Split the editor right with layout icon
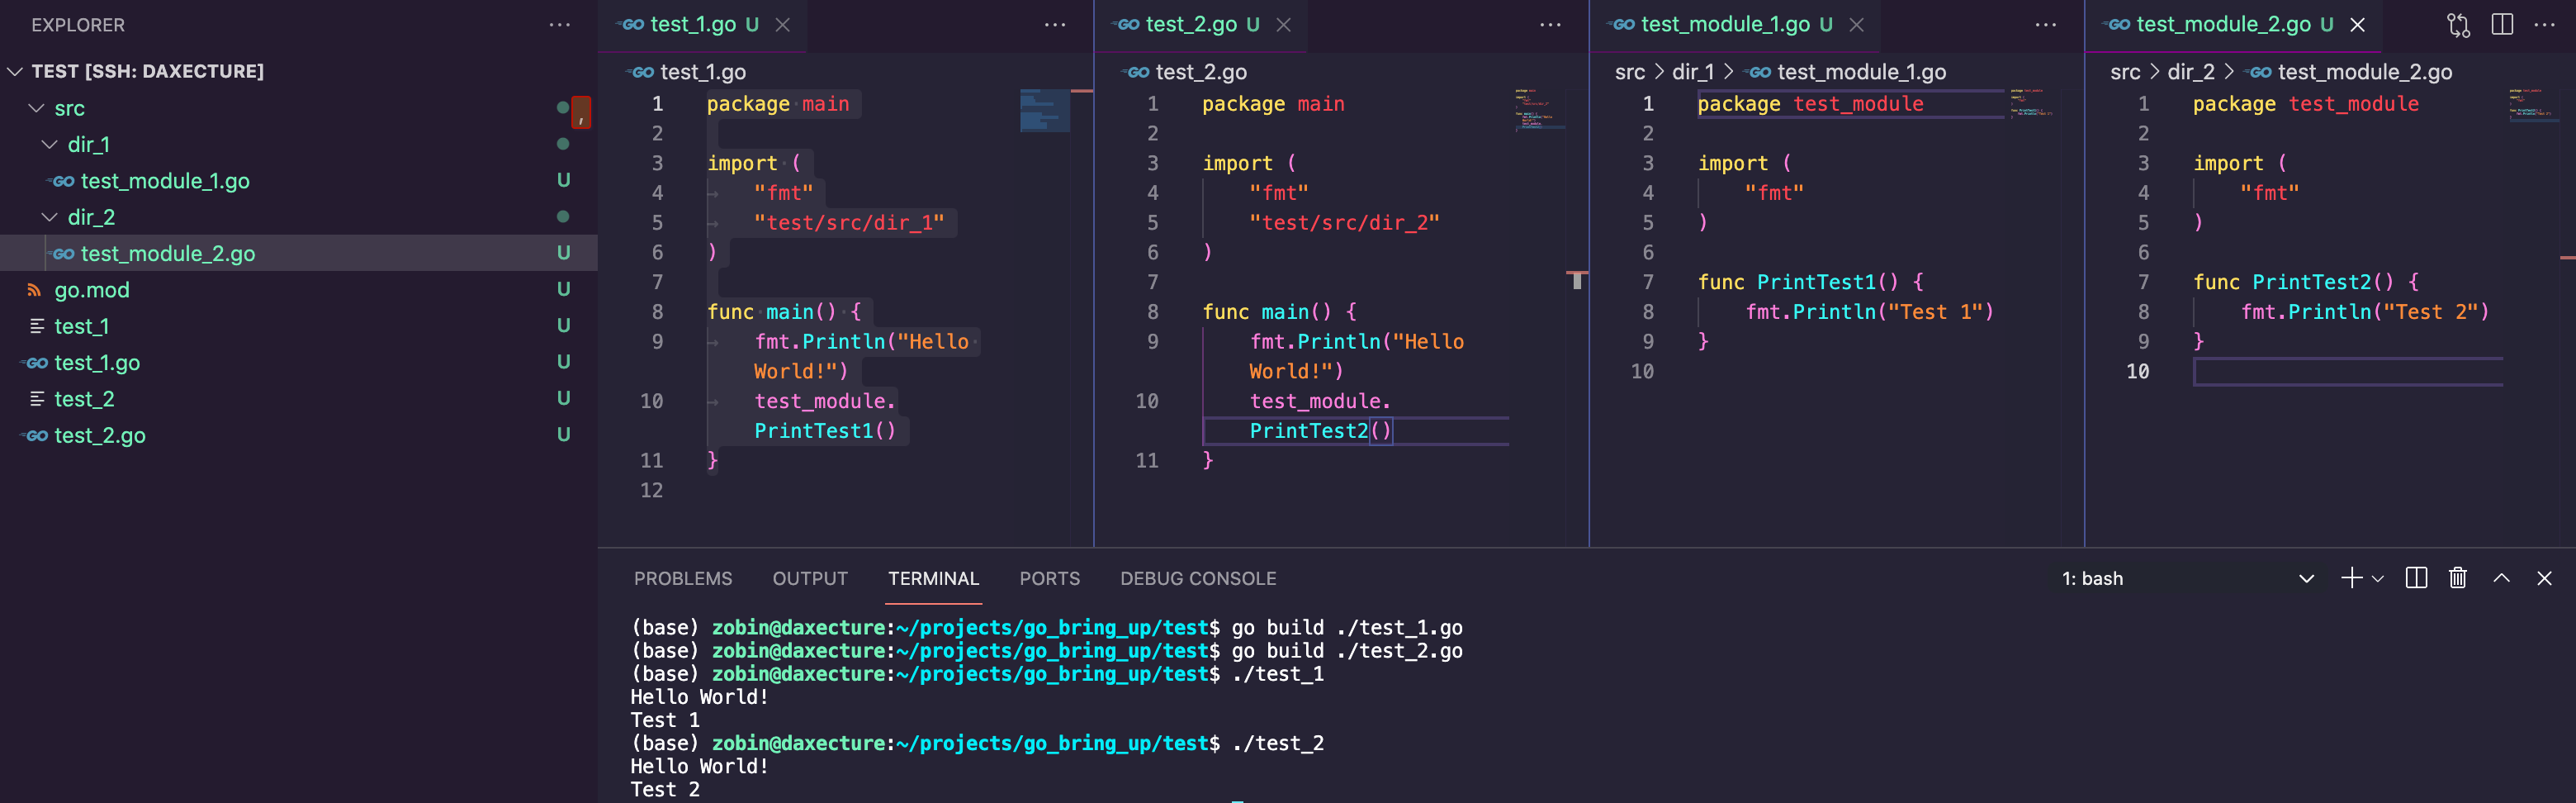The width and height of the screenshot is (2576, 803). tap(2502, 25)
